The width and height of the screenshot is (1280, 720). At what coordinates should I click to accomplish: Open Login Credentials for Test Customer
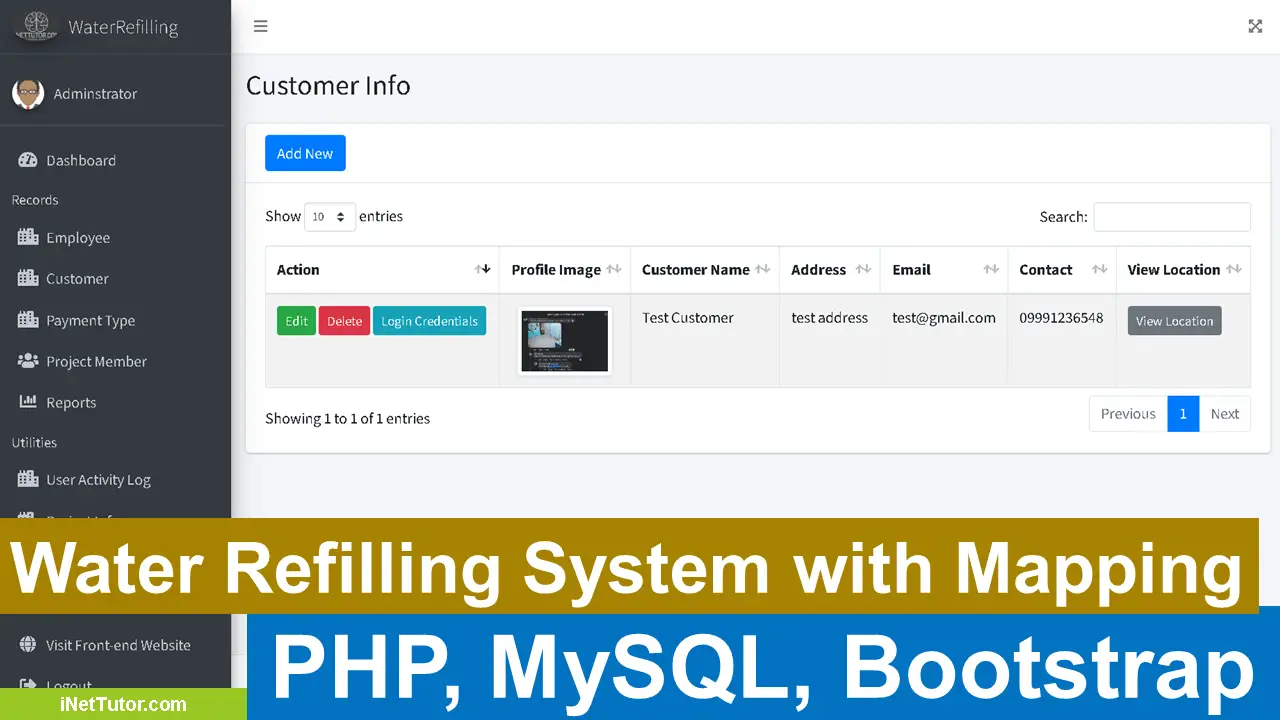429,321
